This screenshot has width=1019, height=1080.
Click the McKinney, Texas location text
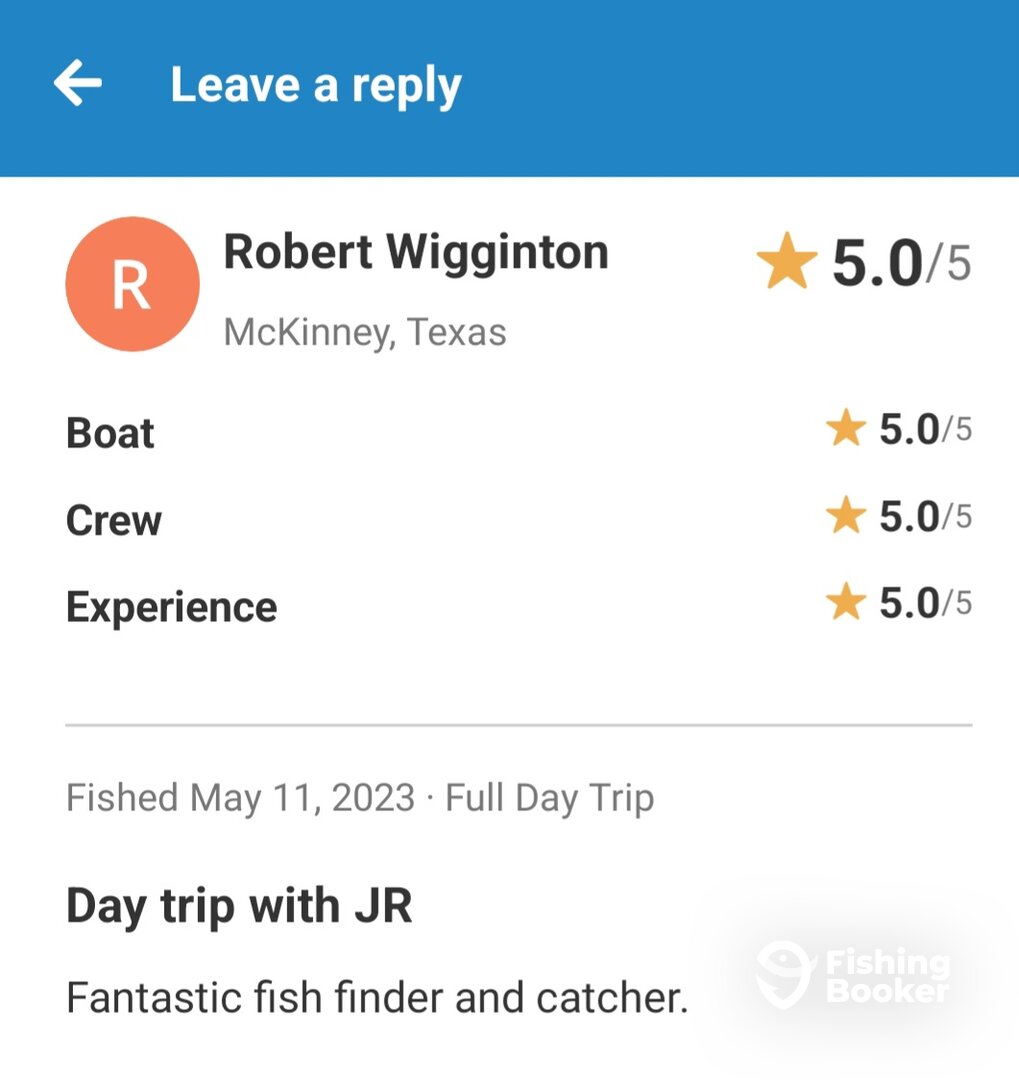(365, 332)
